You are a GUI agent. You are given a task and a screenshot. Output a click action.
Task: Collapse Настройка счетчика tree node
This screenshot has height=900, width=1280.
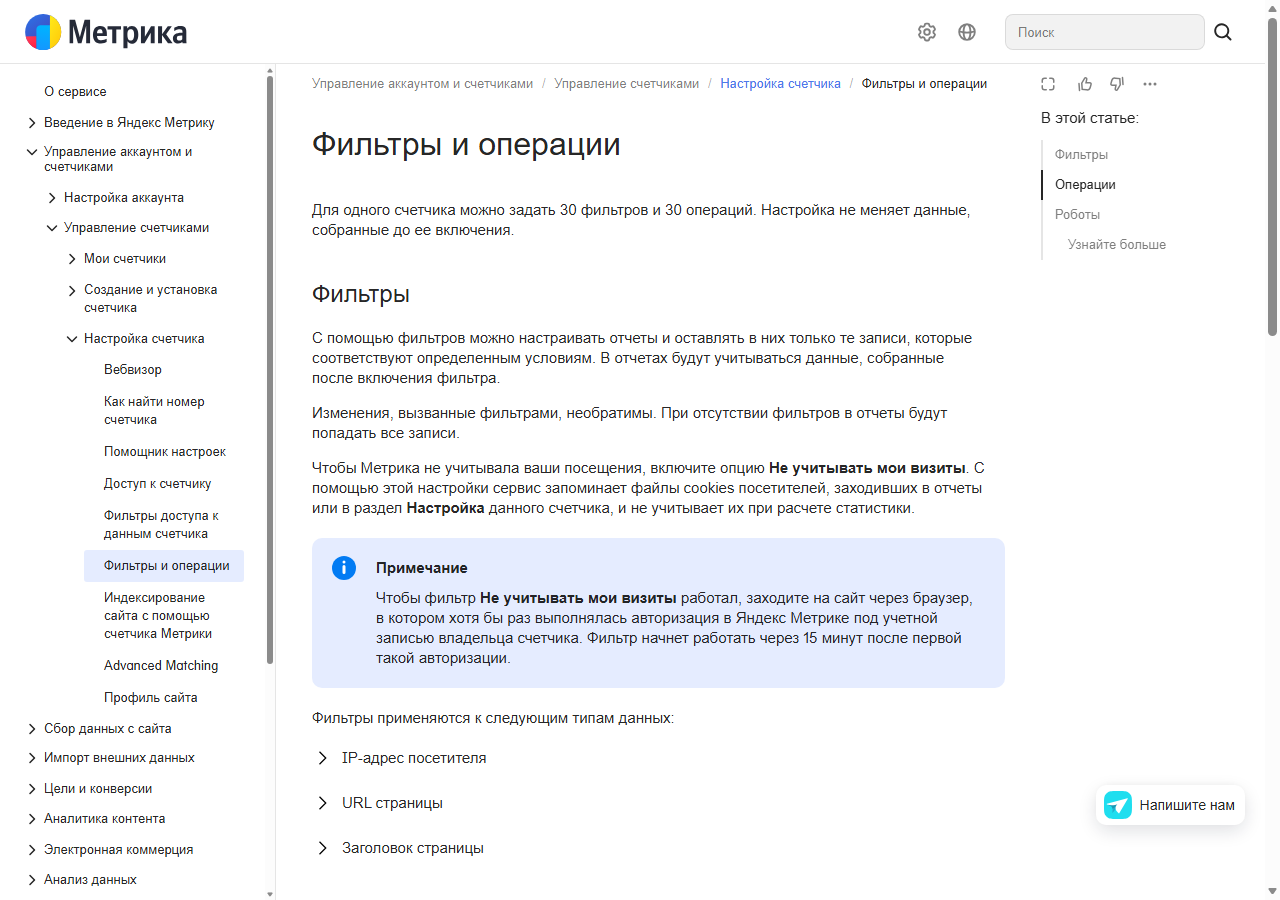tap(72, 339)
